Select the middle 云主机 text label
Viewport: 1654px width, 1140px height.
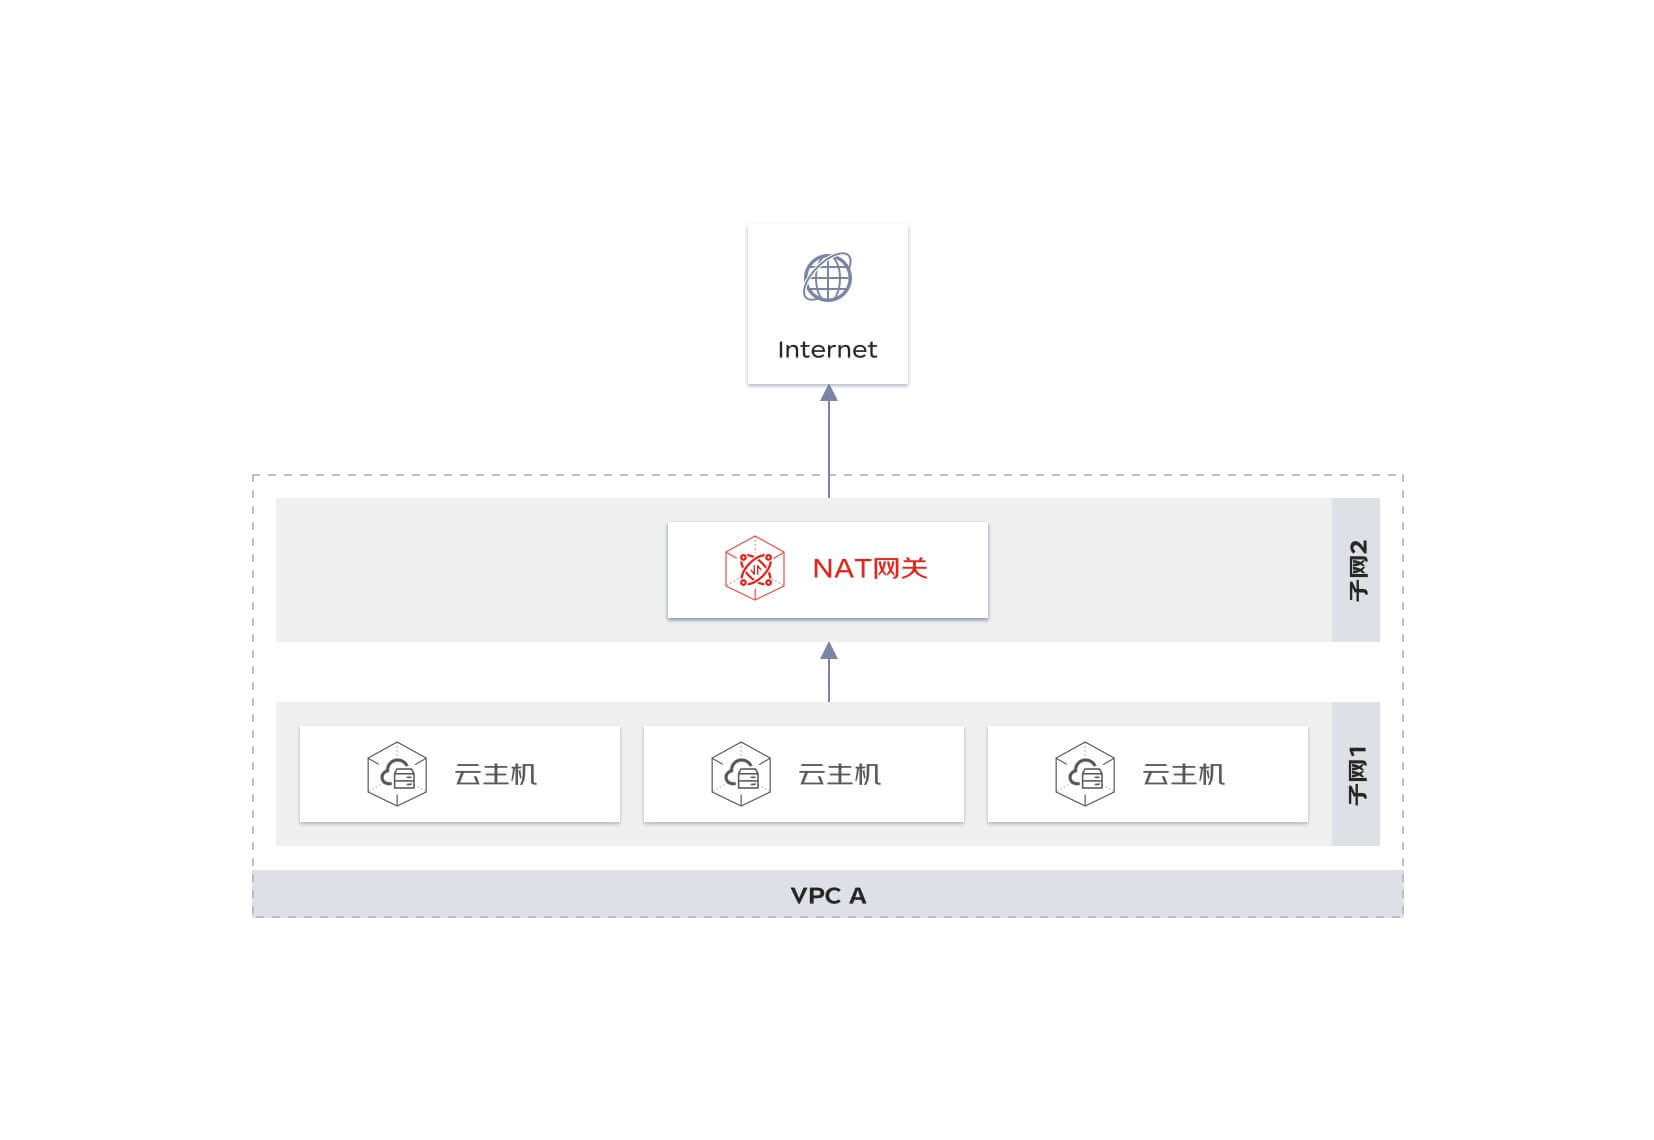pyautogui.click(x=840, y=774)
